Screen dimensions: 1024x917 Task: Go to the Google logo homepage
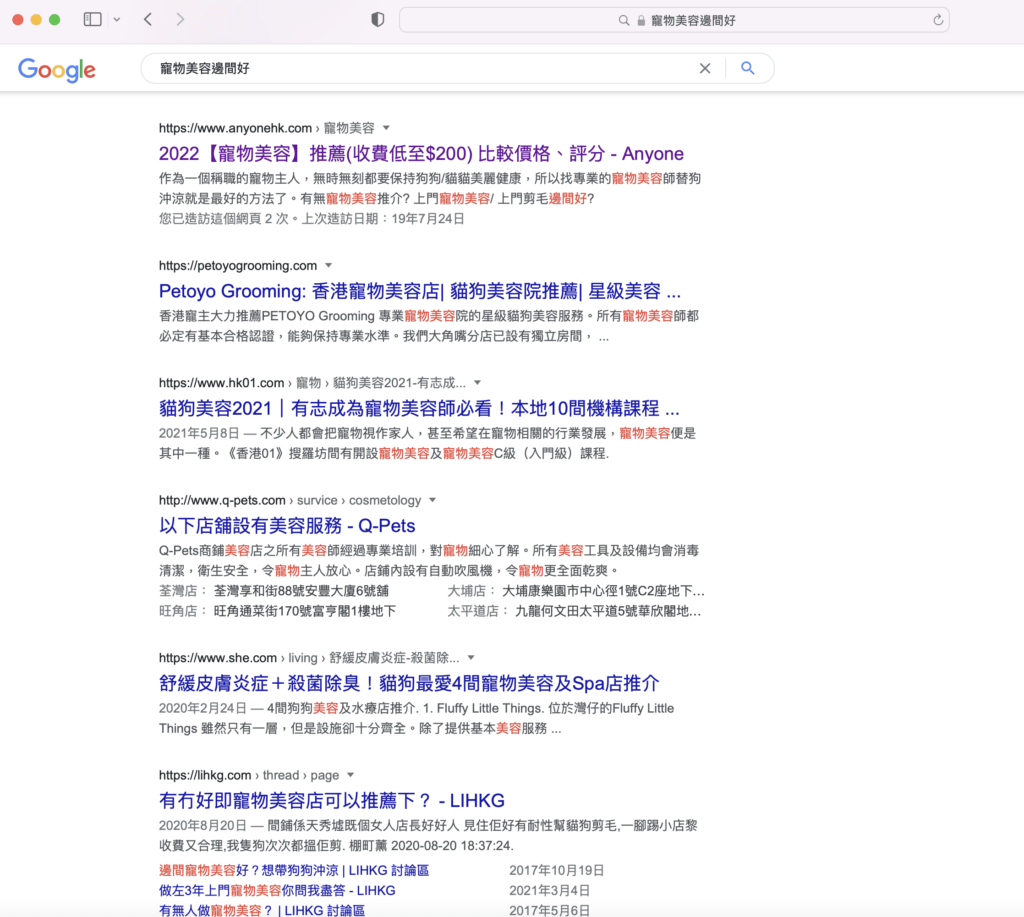57,70
